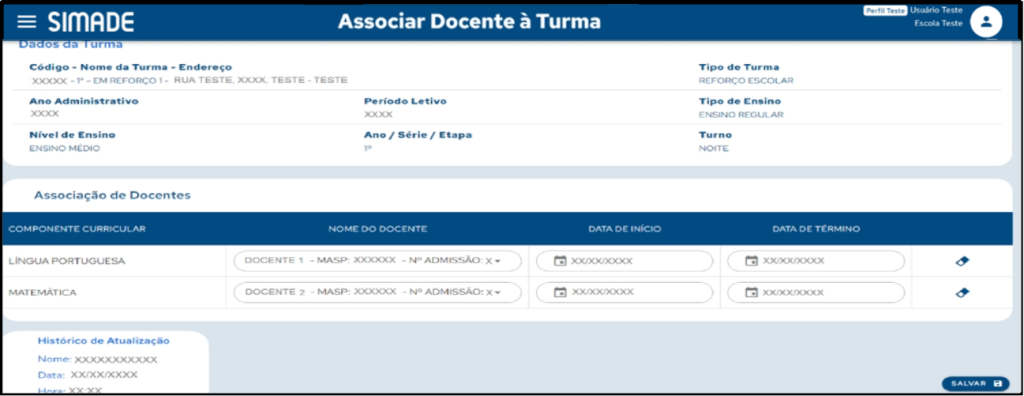This screenshot has height=396, width=1024.
Task: Click the Componente Curricular column header
Action: coord(77,229)
